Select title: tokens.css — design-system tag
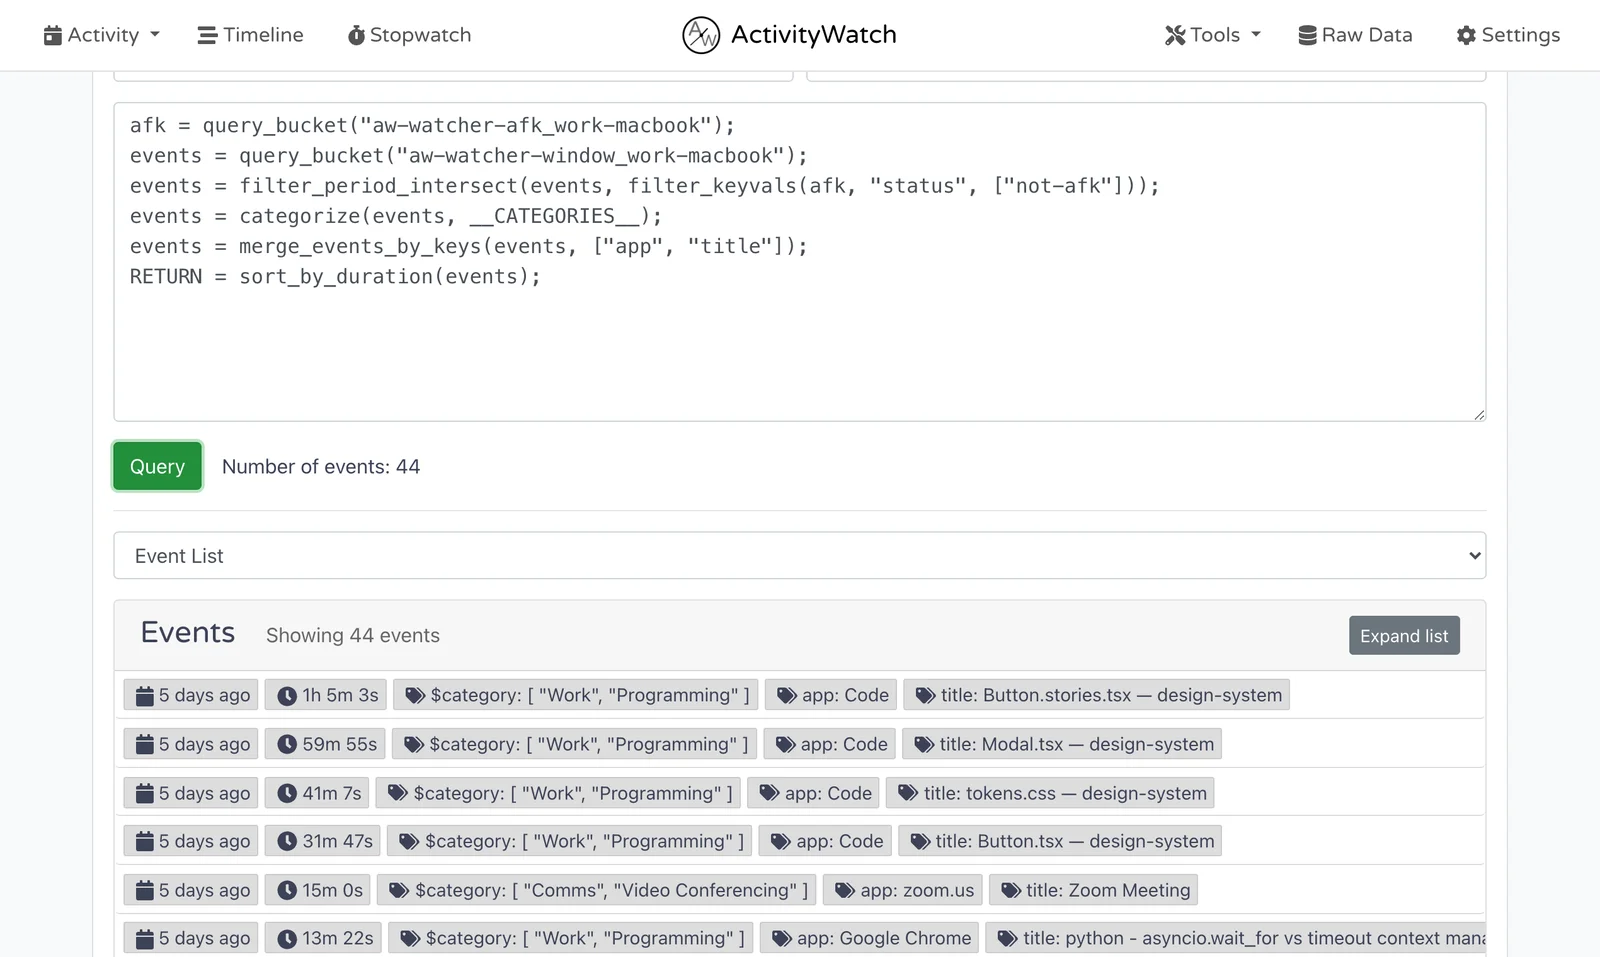This screenshot has height=957, width=1600. [x=1051, y=793]
